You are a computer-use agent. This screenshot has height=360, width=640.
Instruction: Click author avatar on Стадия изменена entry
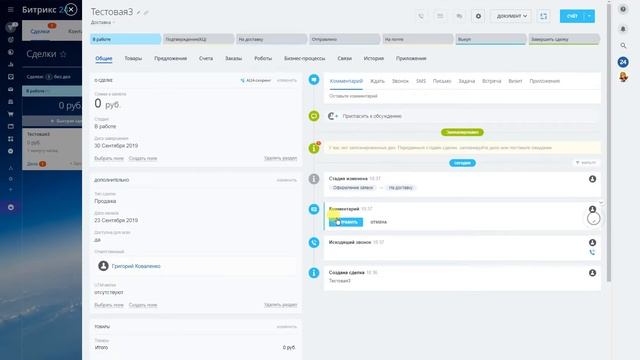(592, 179)
